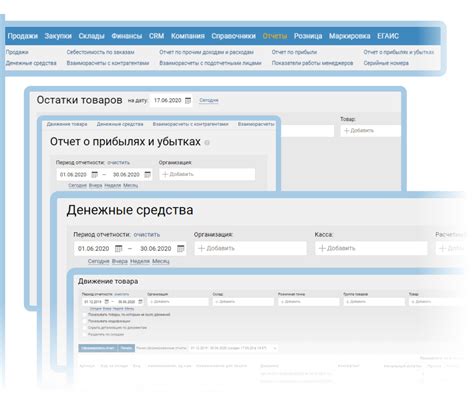Toggle Показывать товары без движений checkbox

point(85,315)
